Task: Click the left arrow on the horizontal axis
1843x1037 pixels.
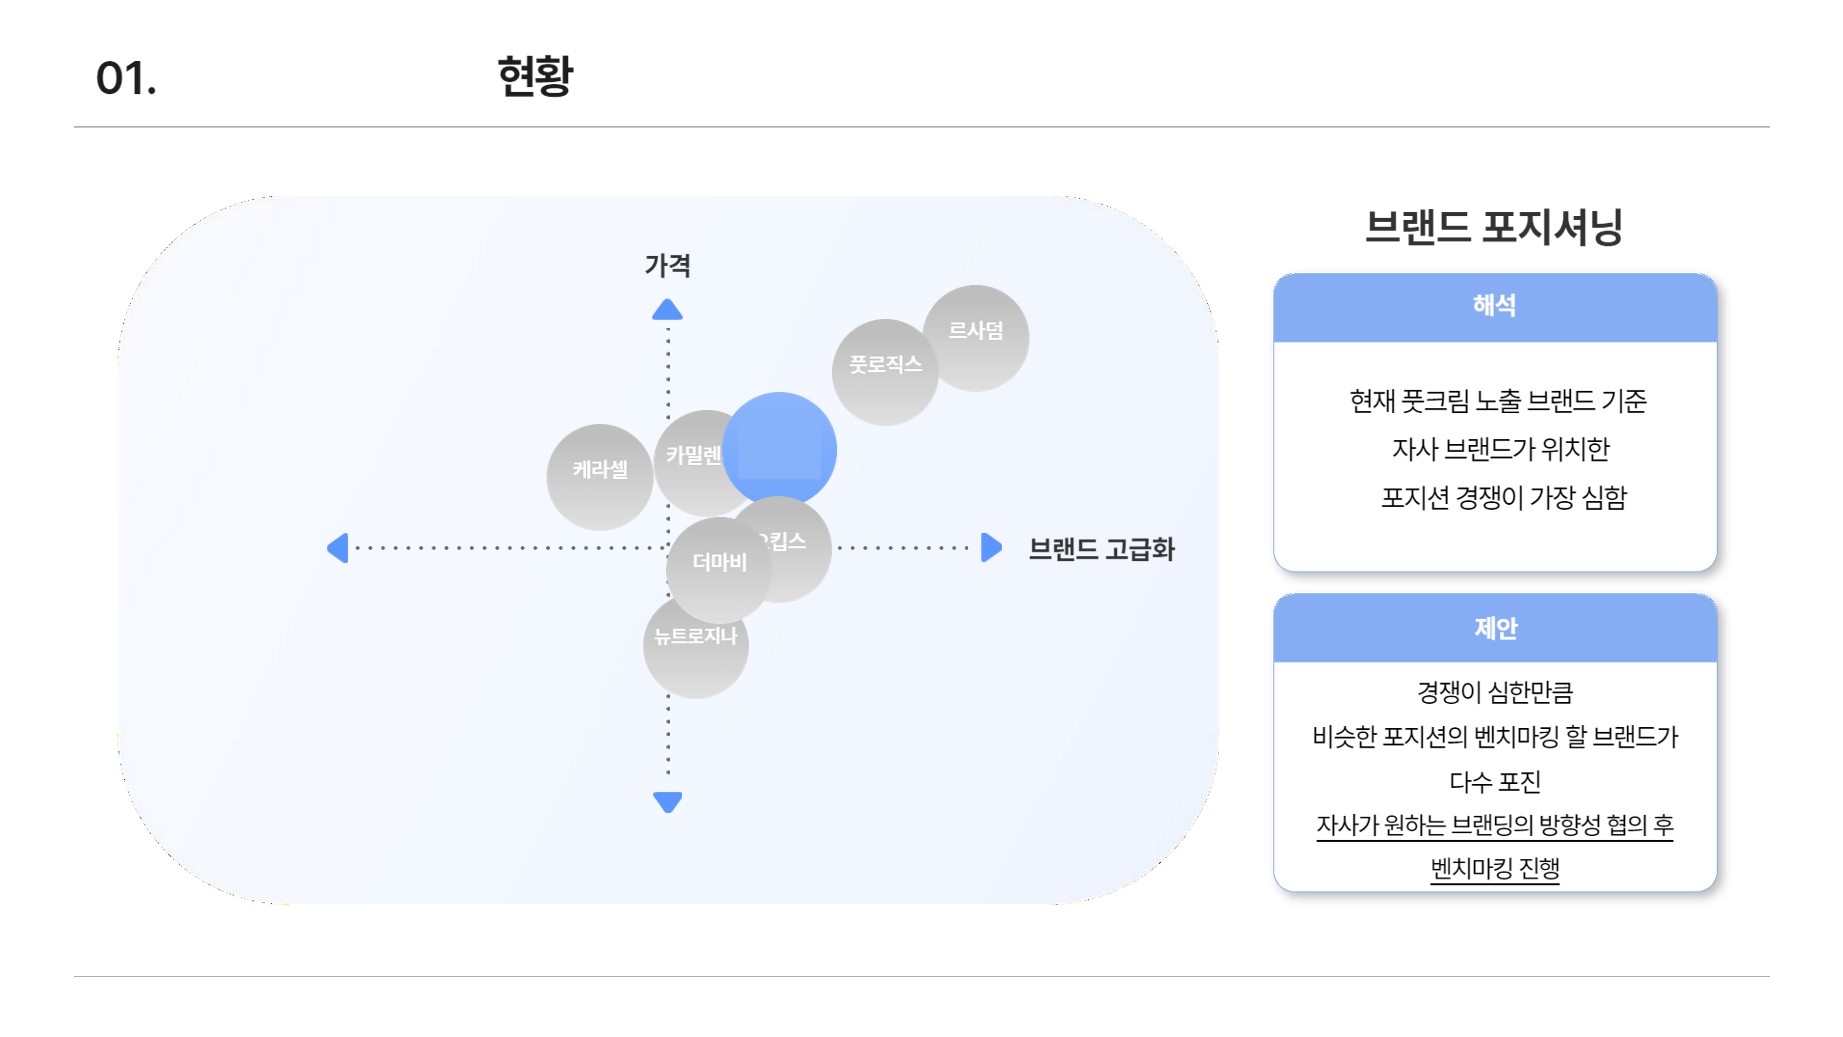Action: click(x=338, y=548)
